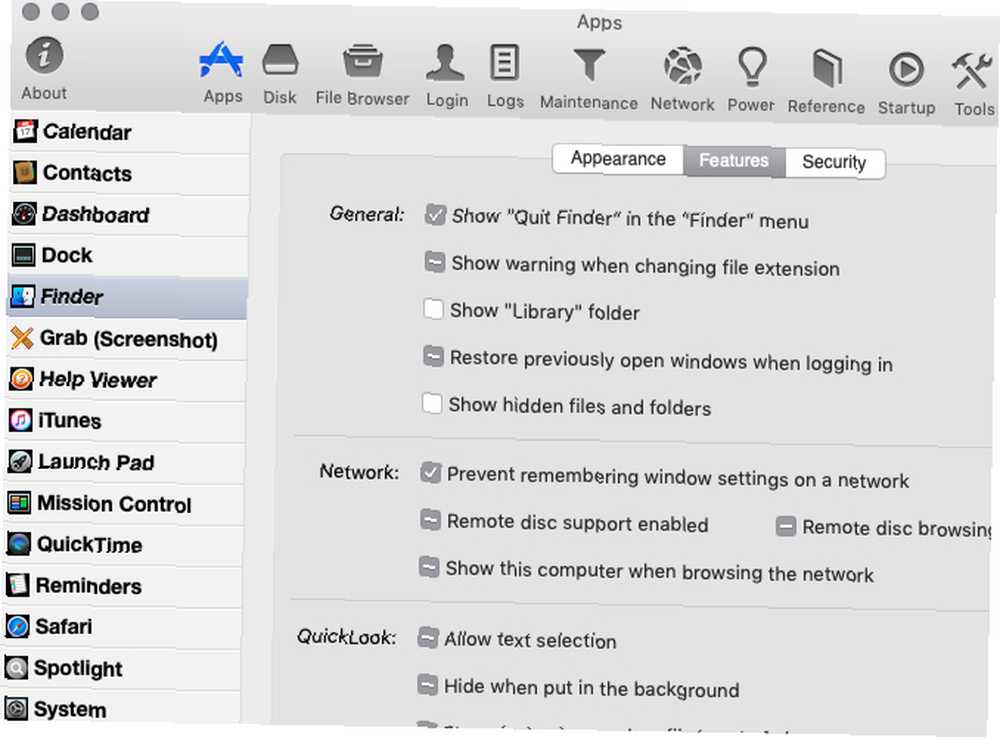
Task: Select Mission Control label in the sidebar
Action: [114, 504]
